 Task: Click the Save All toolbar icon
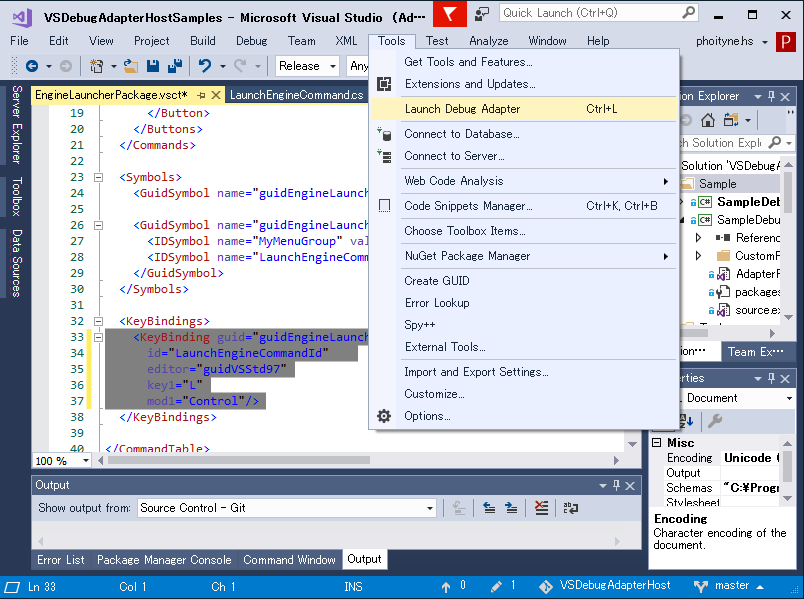[175, 66]
